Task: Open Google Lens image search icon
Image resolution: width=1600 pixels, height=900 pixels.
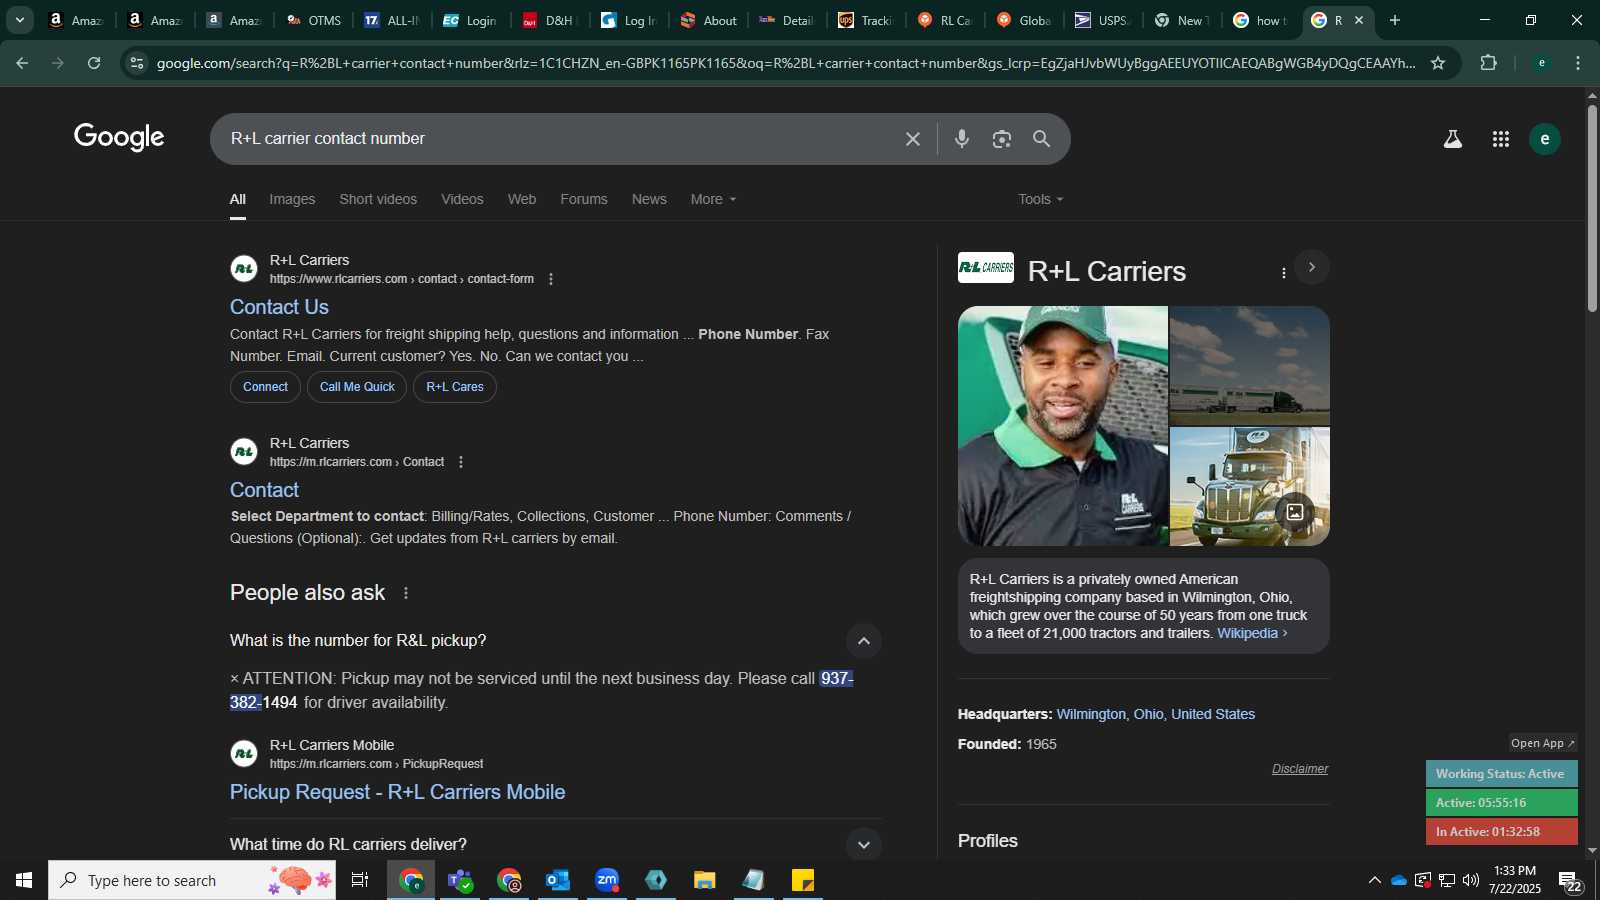Action: tap(1002, 139)
